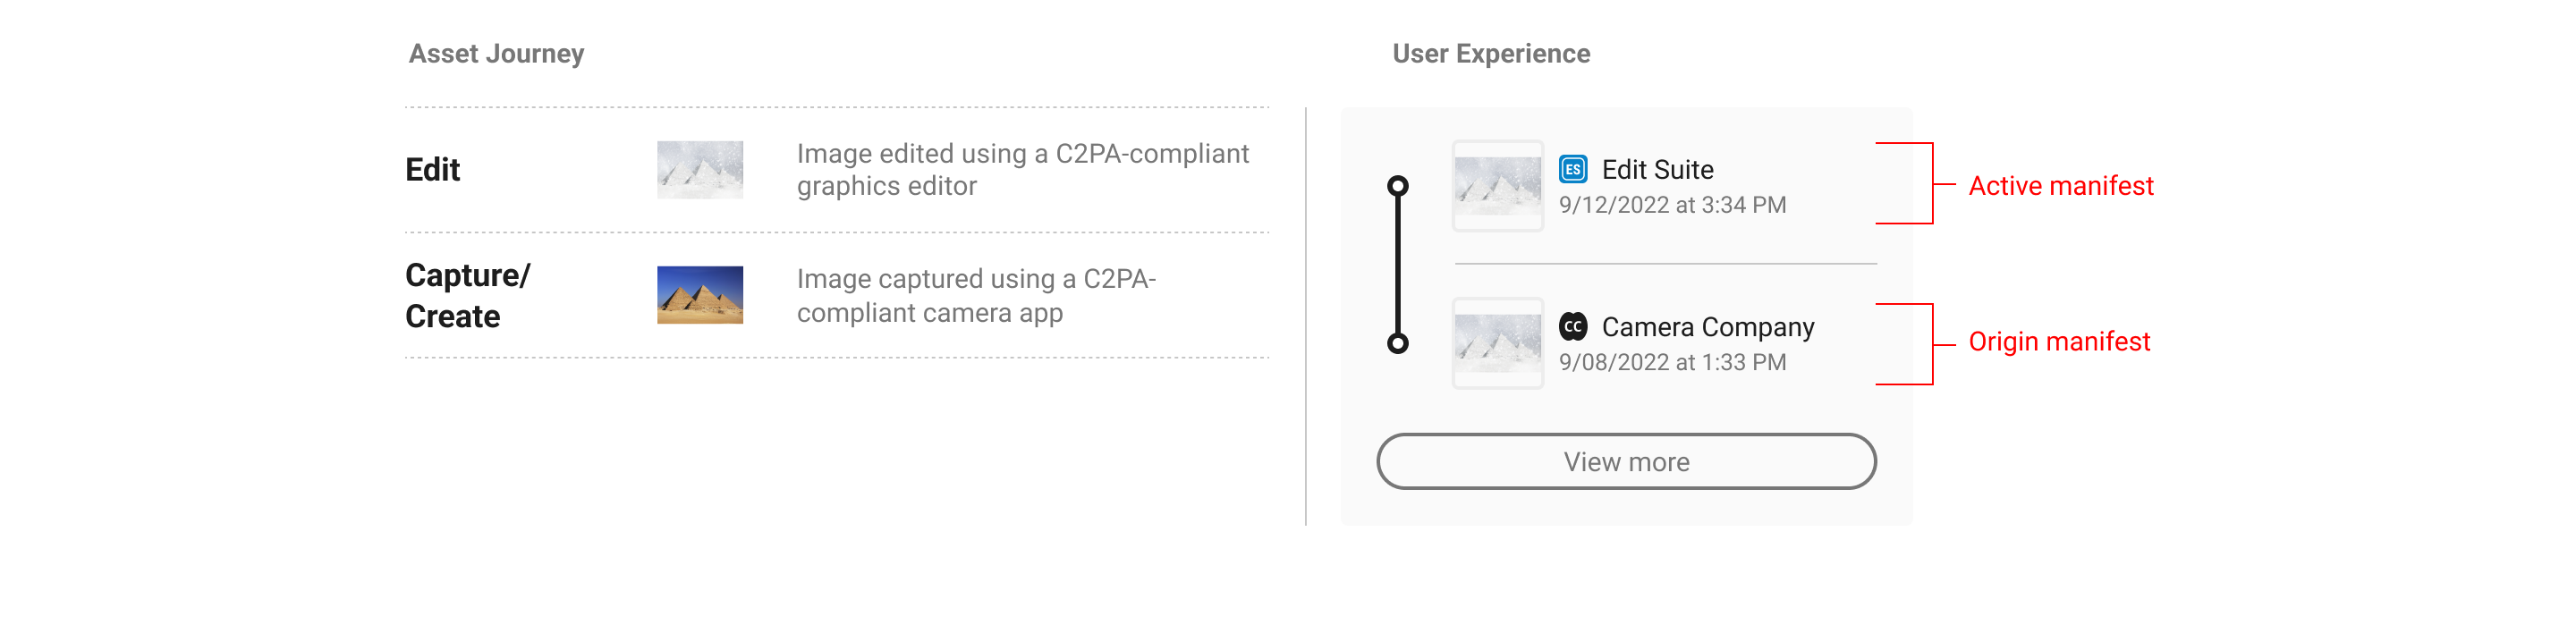The width and height of the screenshot is (2576, 633).
Task: Click the C2PA-compliant graphics editor description
Action: pos(1022,170)
